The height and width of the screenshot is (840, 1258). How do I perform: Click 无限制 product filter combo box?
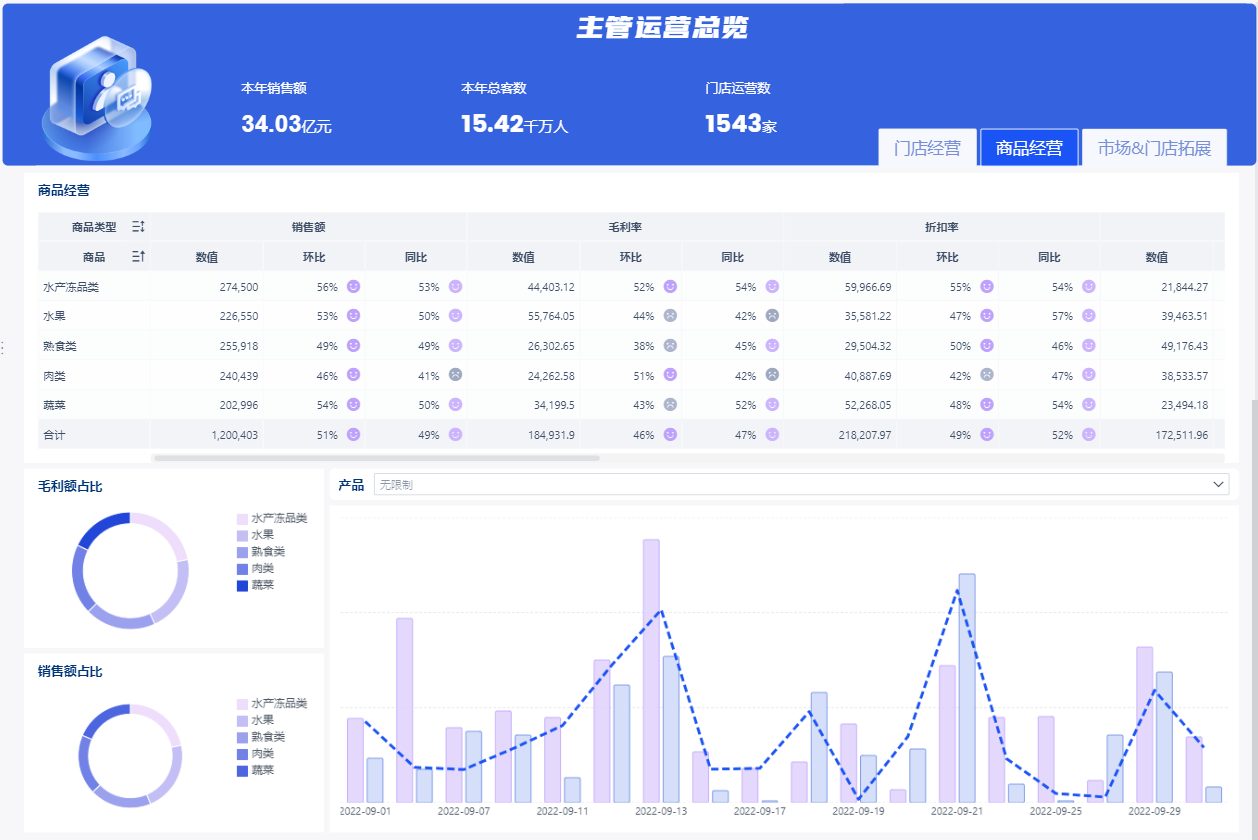pyautogui.click(x=801, y=484)
